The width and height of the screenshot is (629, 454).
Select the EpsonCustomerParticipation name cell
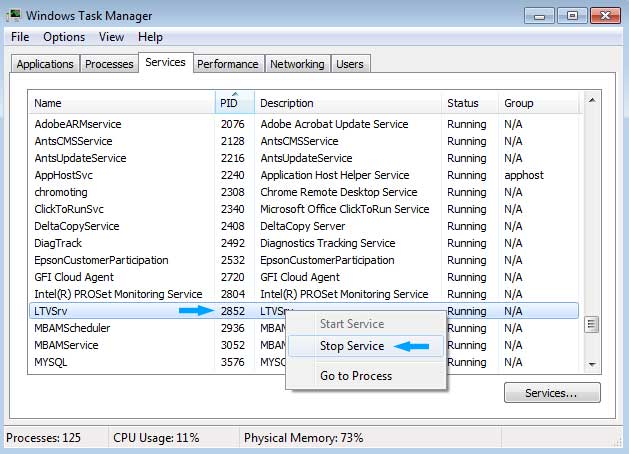[x=101, y=260]
